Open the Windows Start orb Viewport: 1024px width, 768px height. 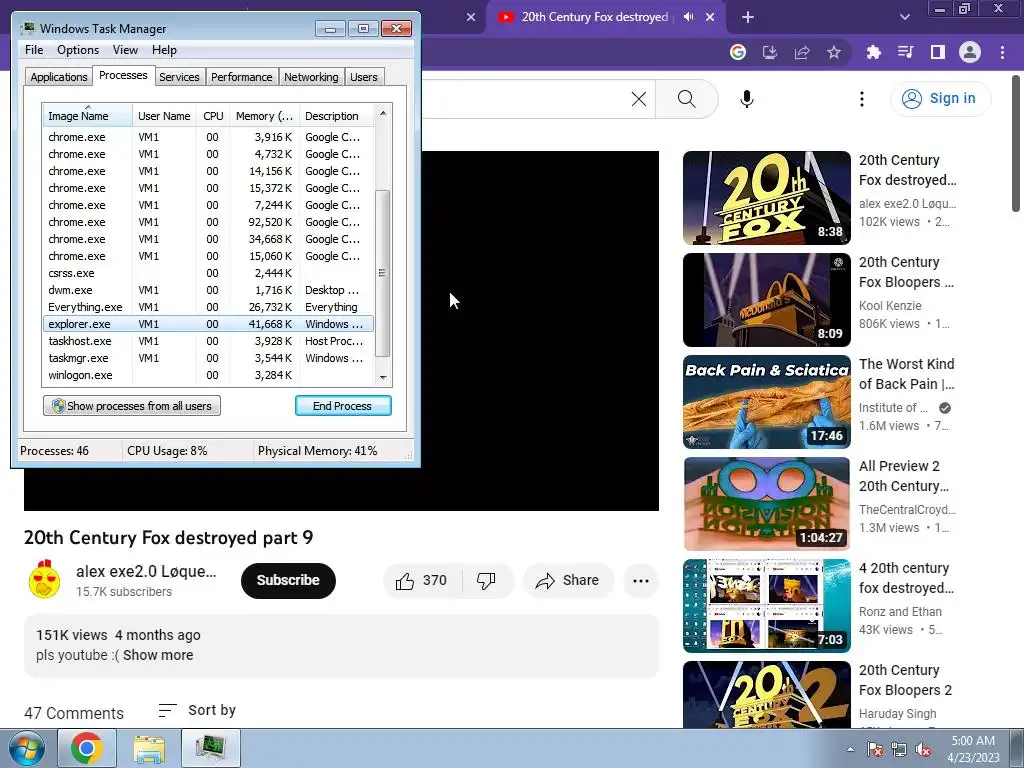(x=26, y=748)
